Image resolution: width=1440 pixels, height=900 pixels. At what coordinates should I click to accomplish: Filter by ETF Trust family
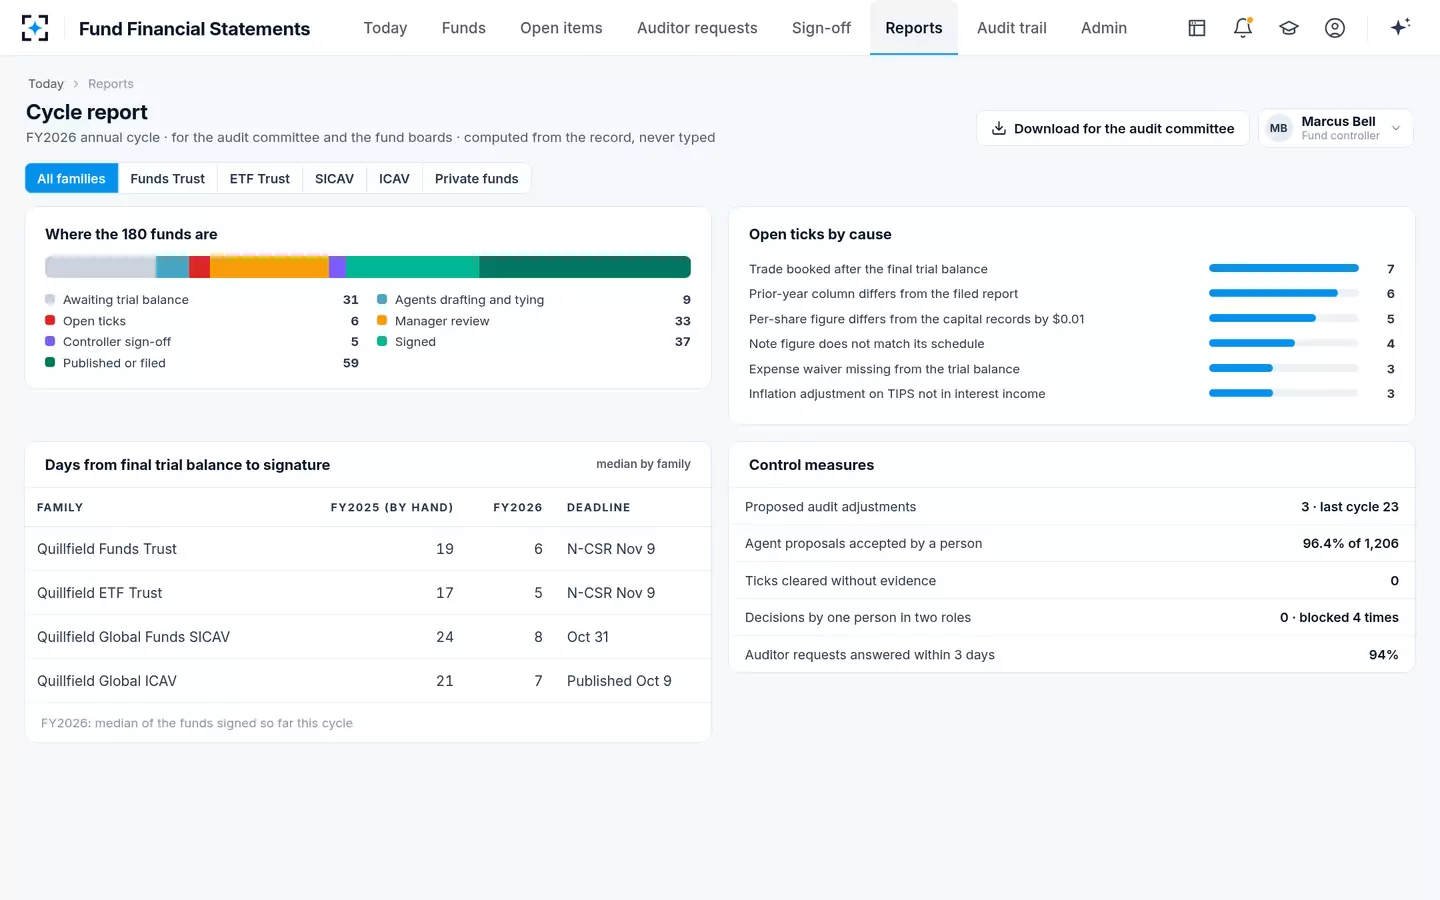tap(260, 178)
